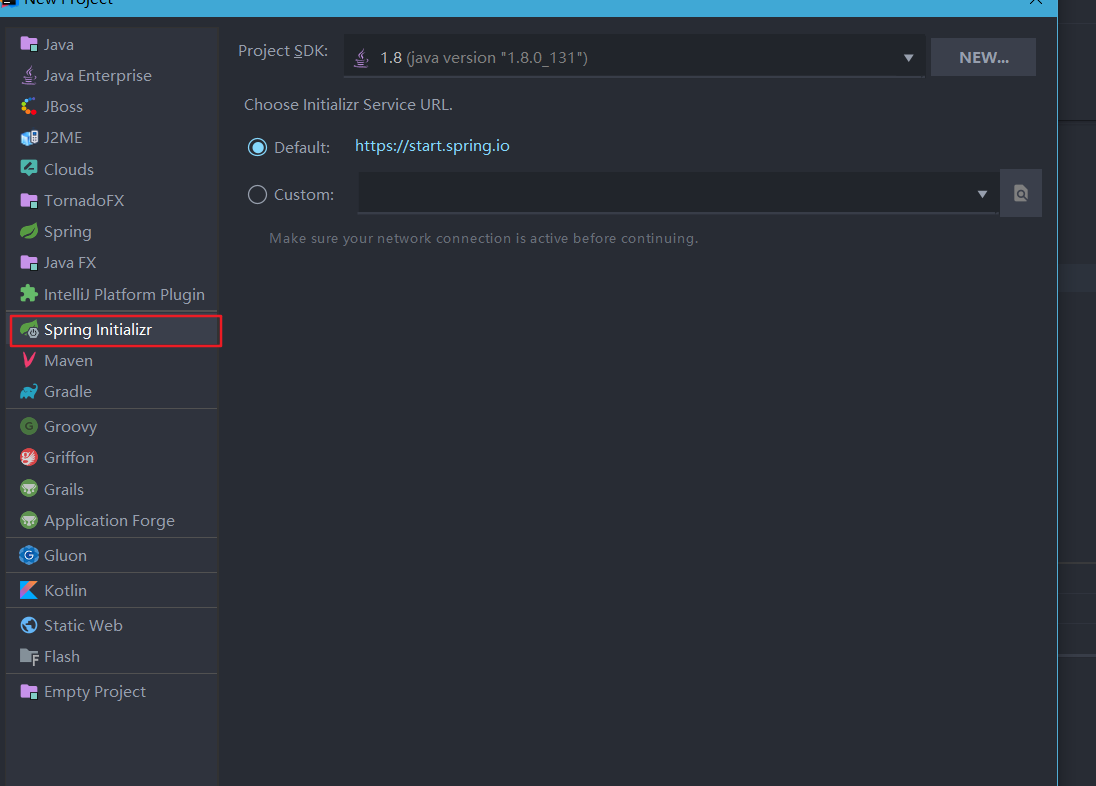Click the Java cup icon in SDK field
Viewport: 1096px width, 786px height.
361,57
